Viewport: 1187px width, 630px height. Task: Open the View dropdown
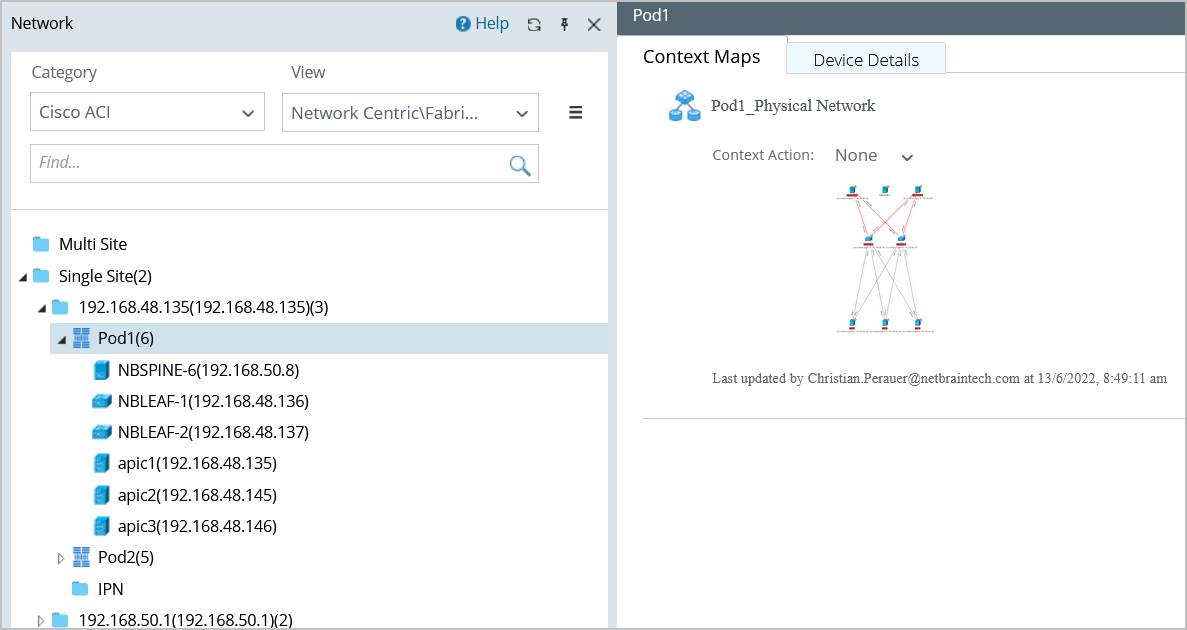click(x=410, y=113)
